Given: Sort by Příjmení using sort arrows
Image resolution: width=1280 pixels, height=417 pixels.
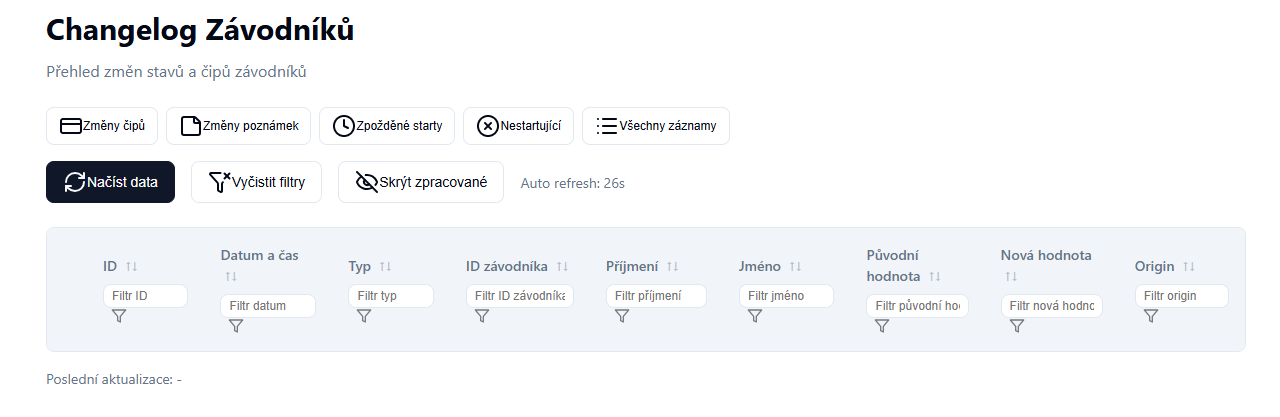Looking at the screenshot, I should tap(672, 267).
